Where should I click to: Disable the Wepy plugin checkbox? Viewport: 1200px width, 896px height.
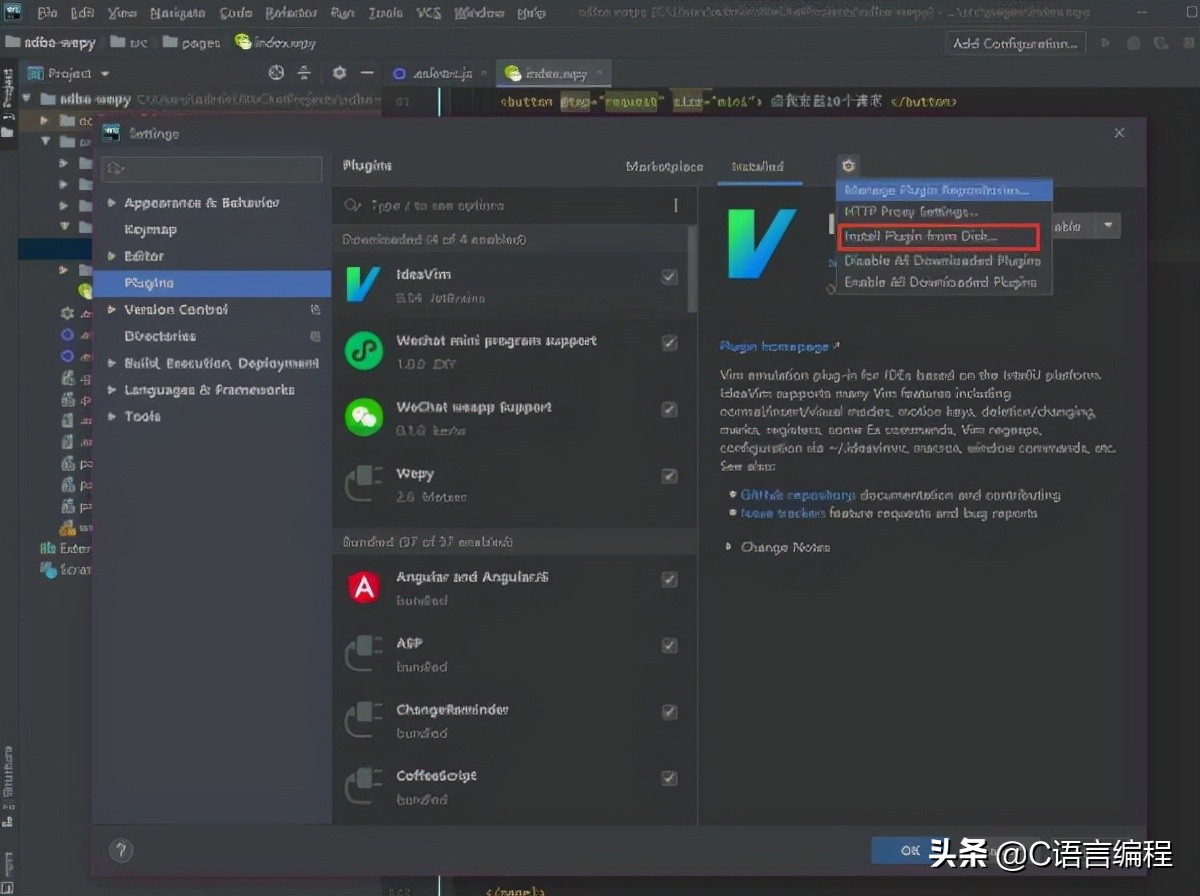click(669, 476)
